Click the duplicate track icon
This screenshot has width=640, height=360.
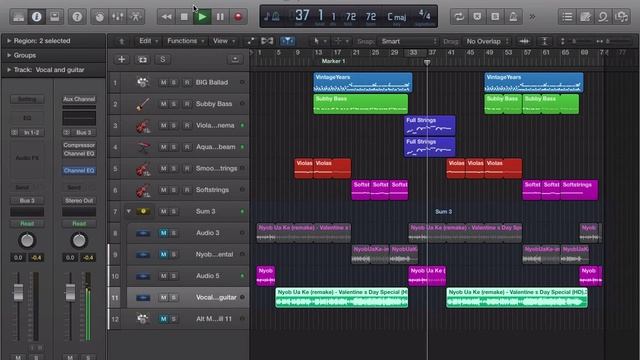click(x=142, y=60)
